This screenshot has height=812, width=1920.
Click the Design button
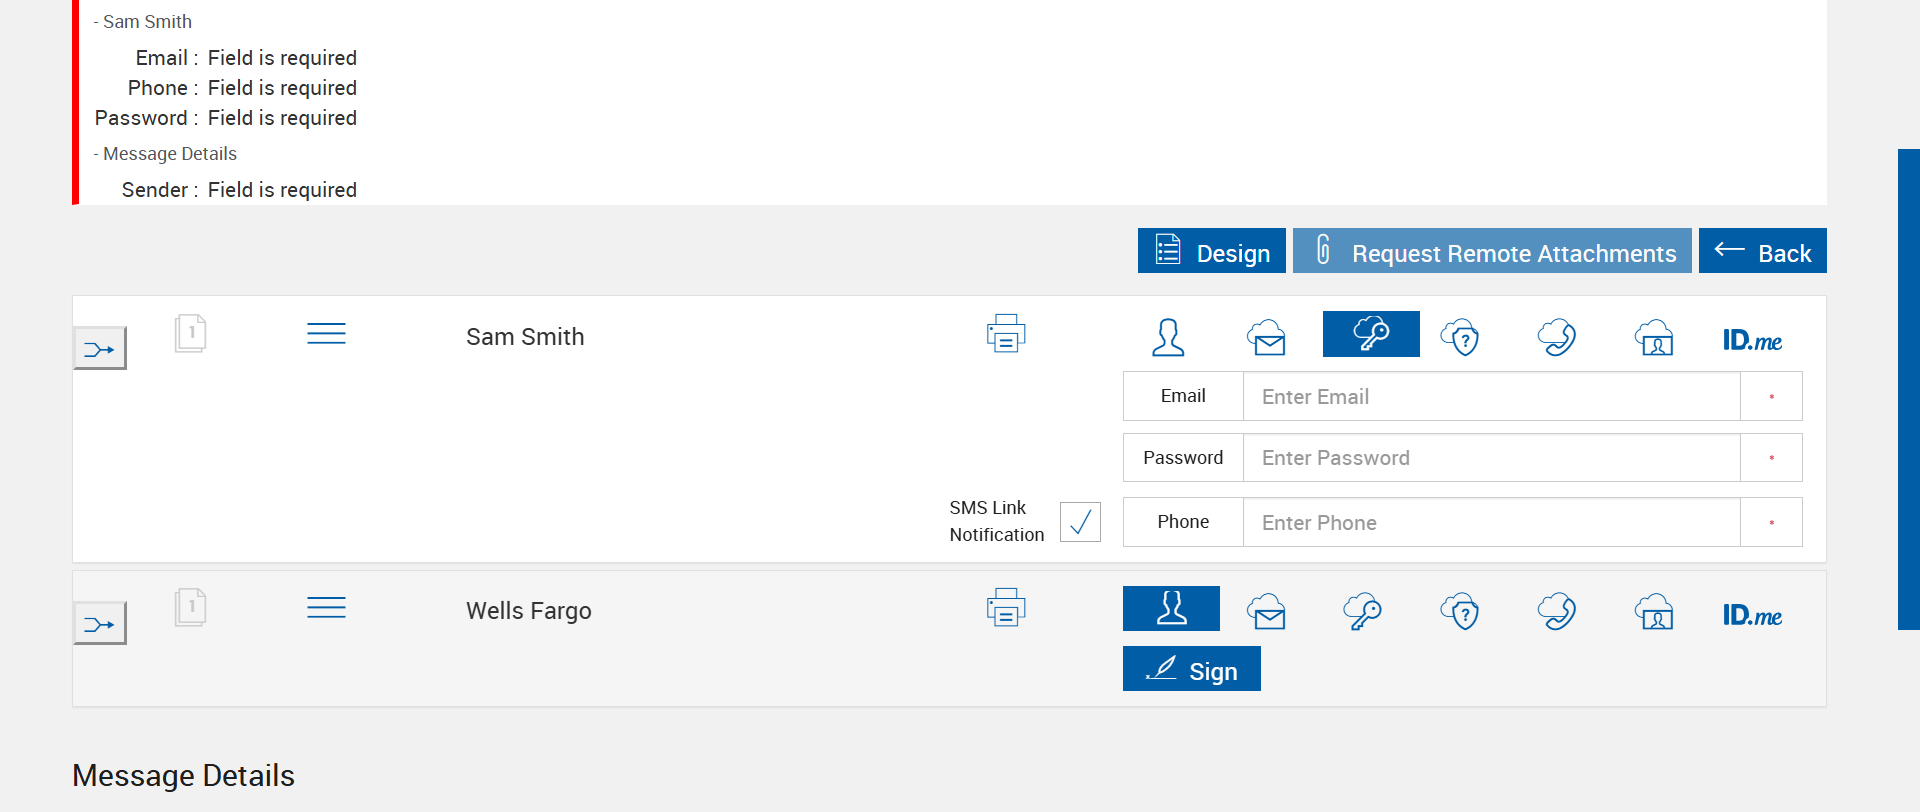coord(1211,251)
